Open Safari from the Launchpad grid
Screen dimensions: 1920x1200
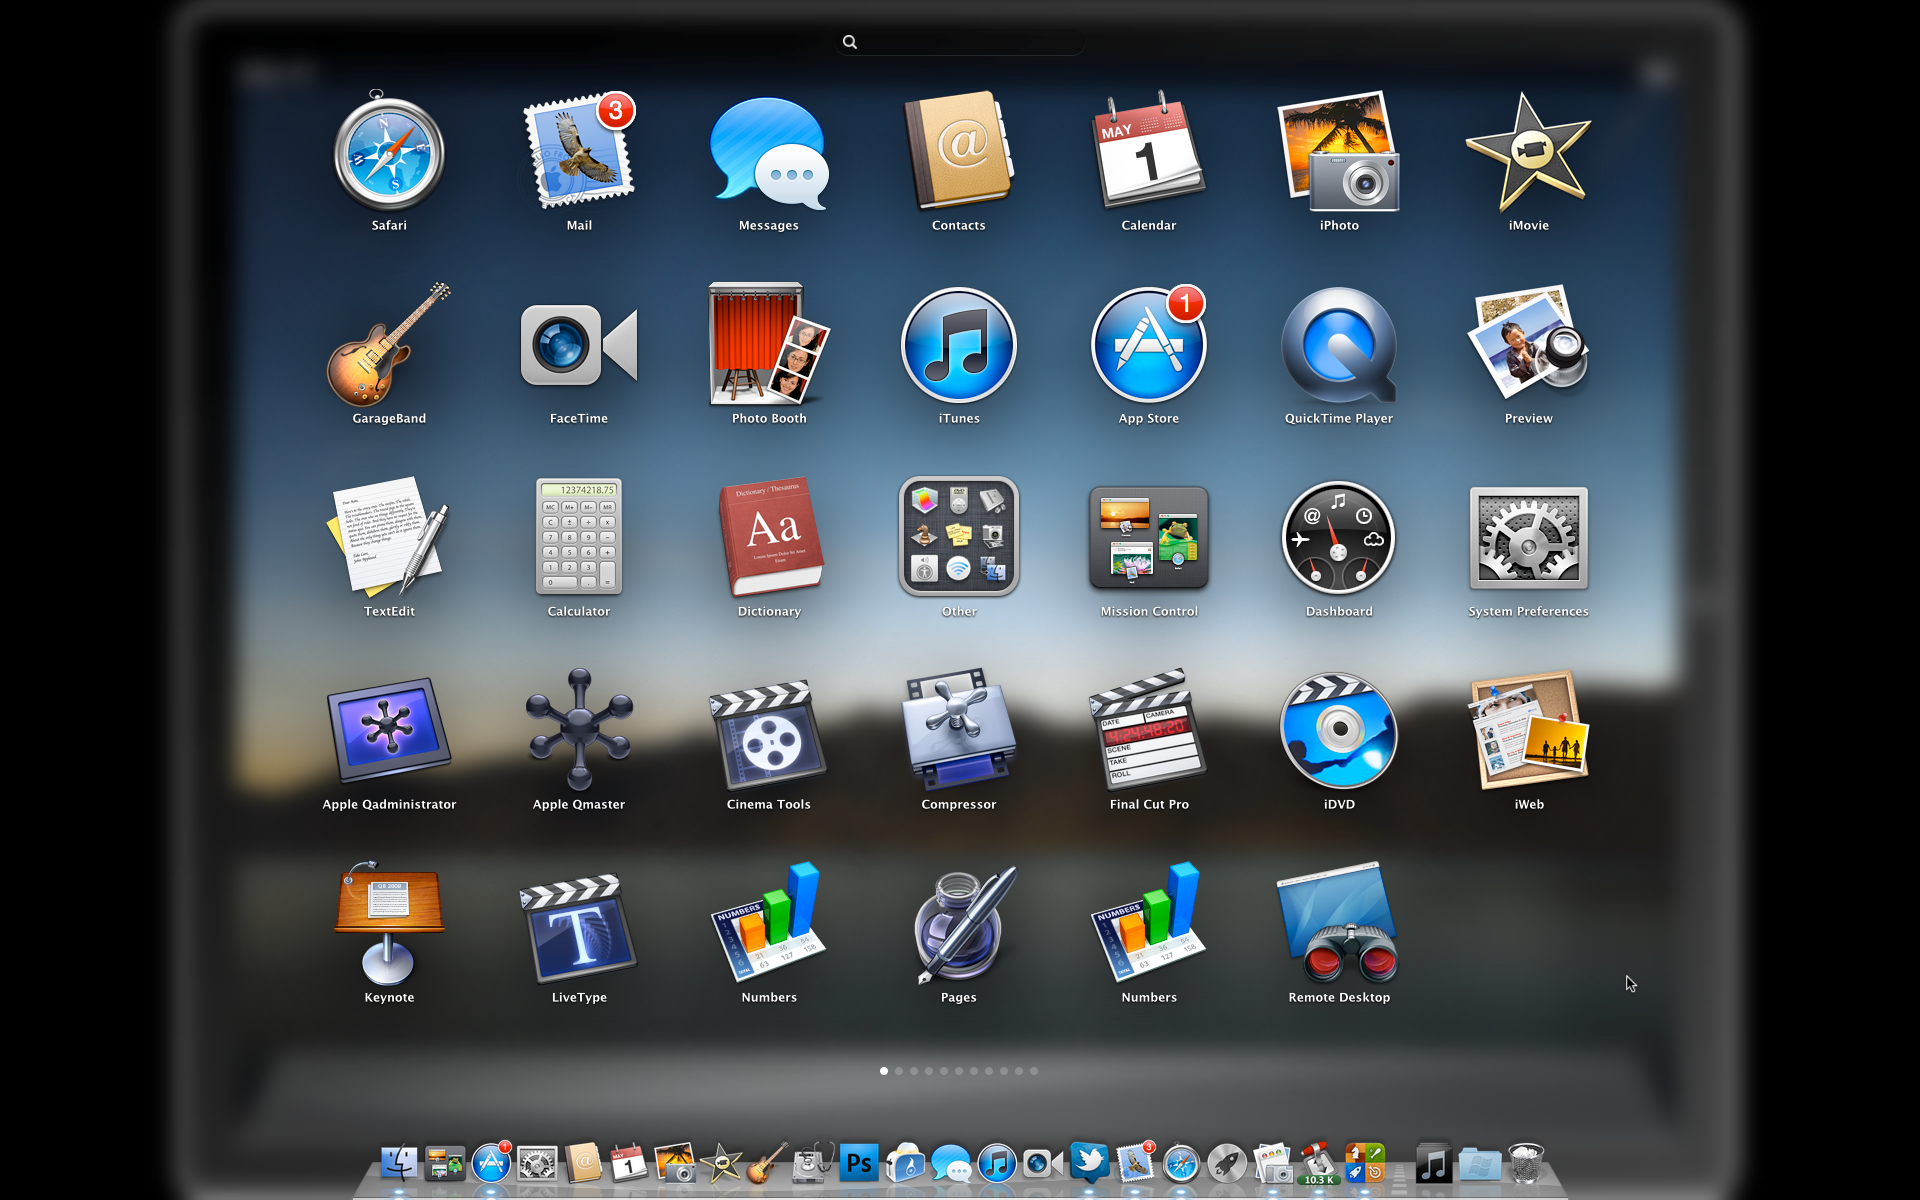[x=389, y=152]
